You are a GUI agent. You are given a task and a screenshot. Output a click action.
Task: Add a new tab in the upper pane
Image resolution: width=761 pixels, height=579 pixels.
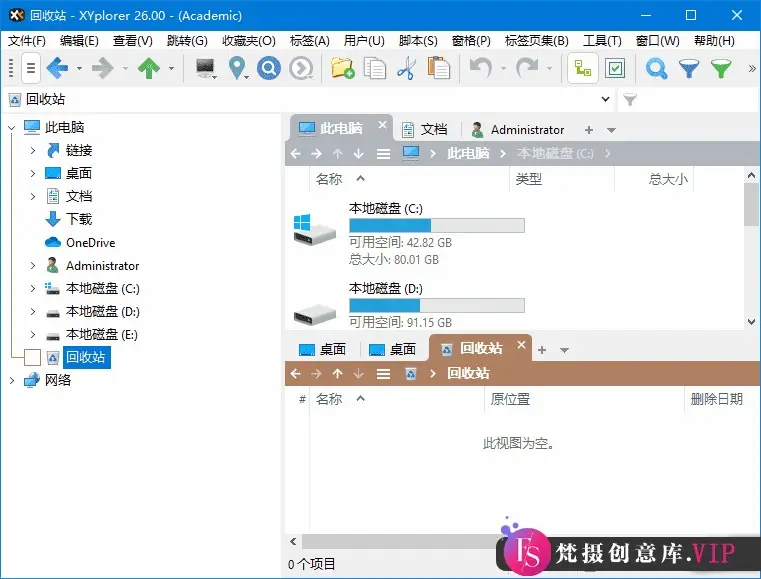[589, 130]
